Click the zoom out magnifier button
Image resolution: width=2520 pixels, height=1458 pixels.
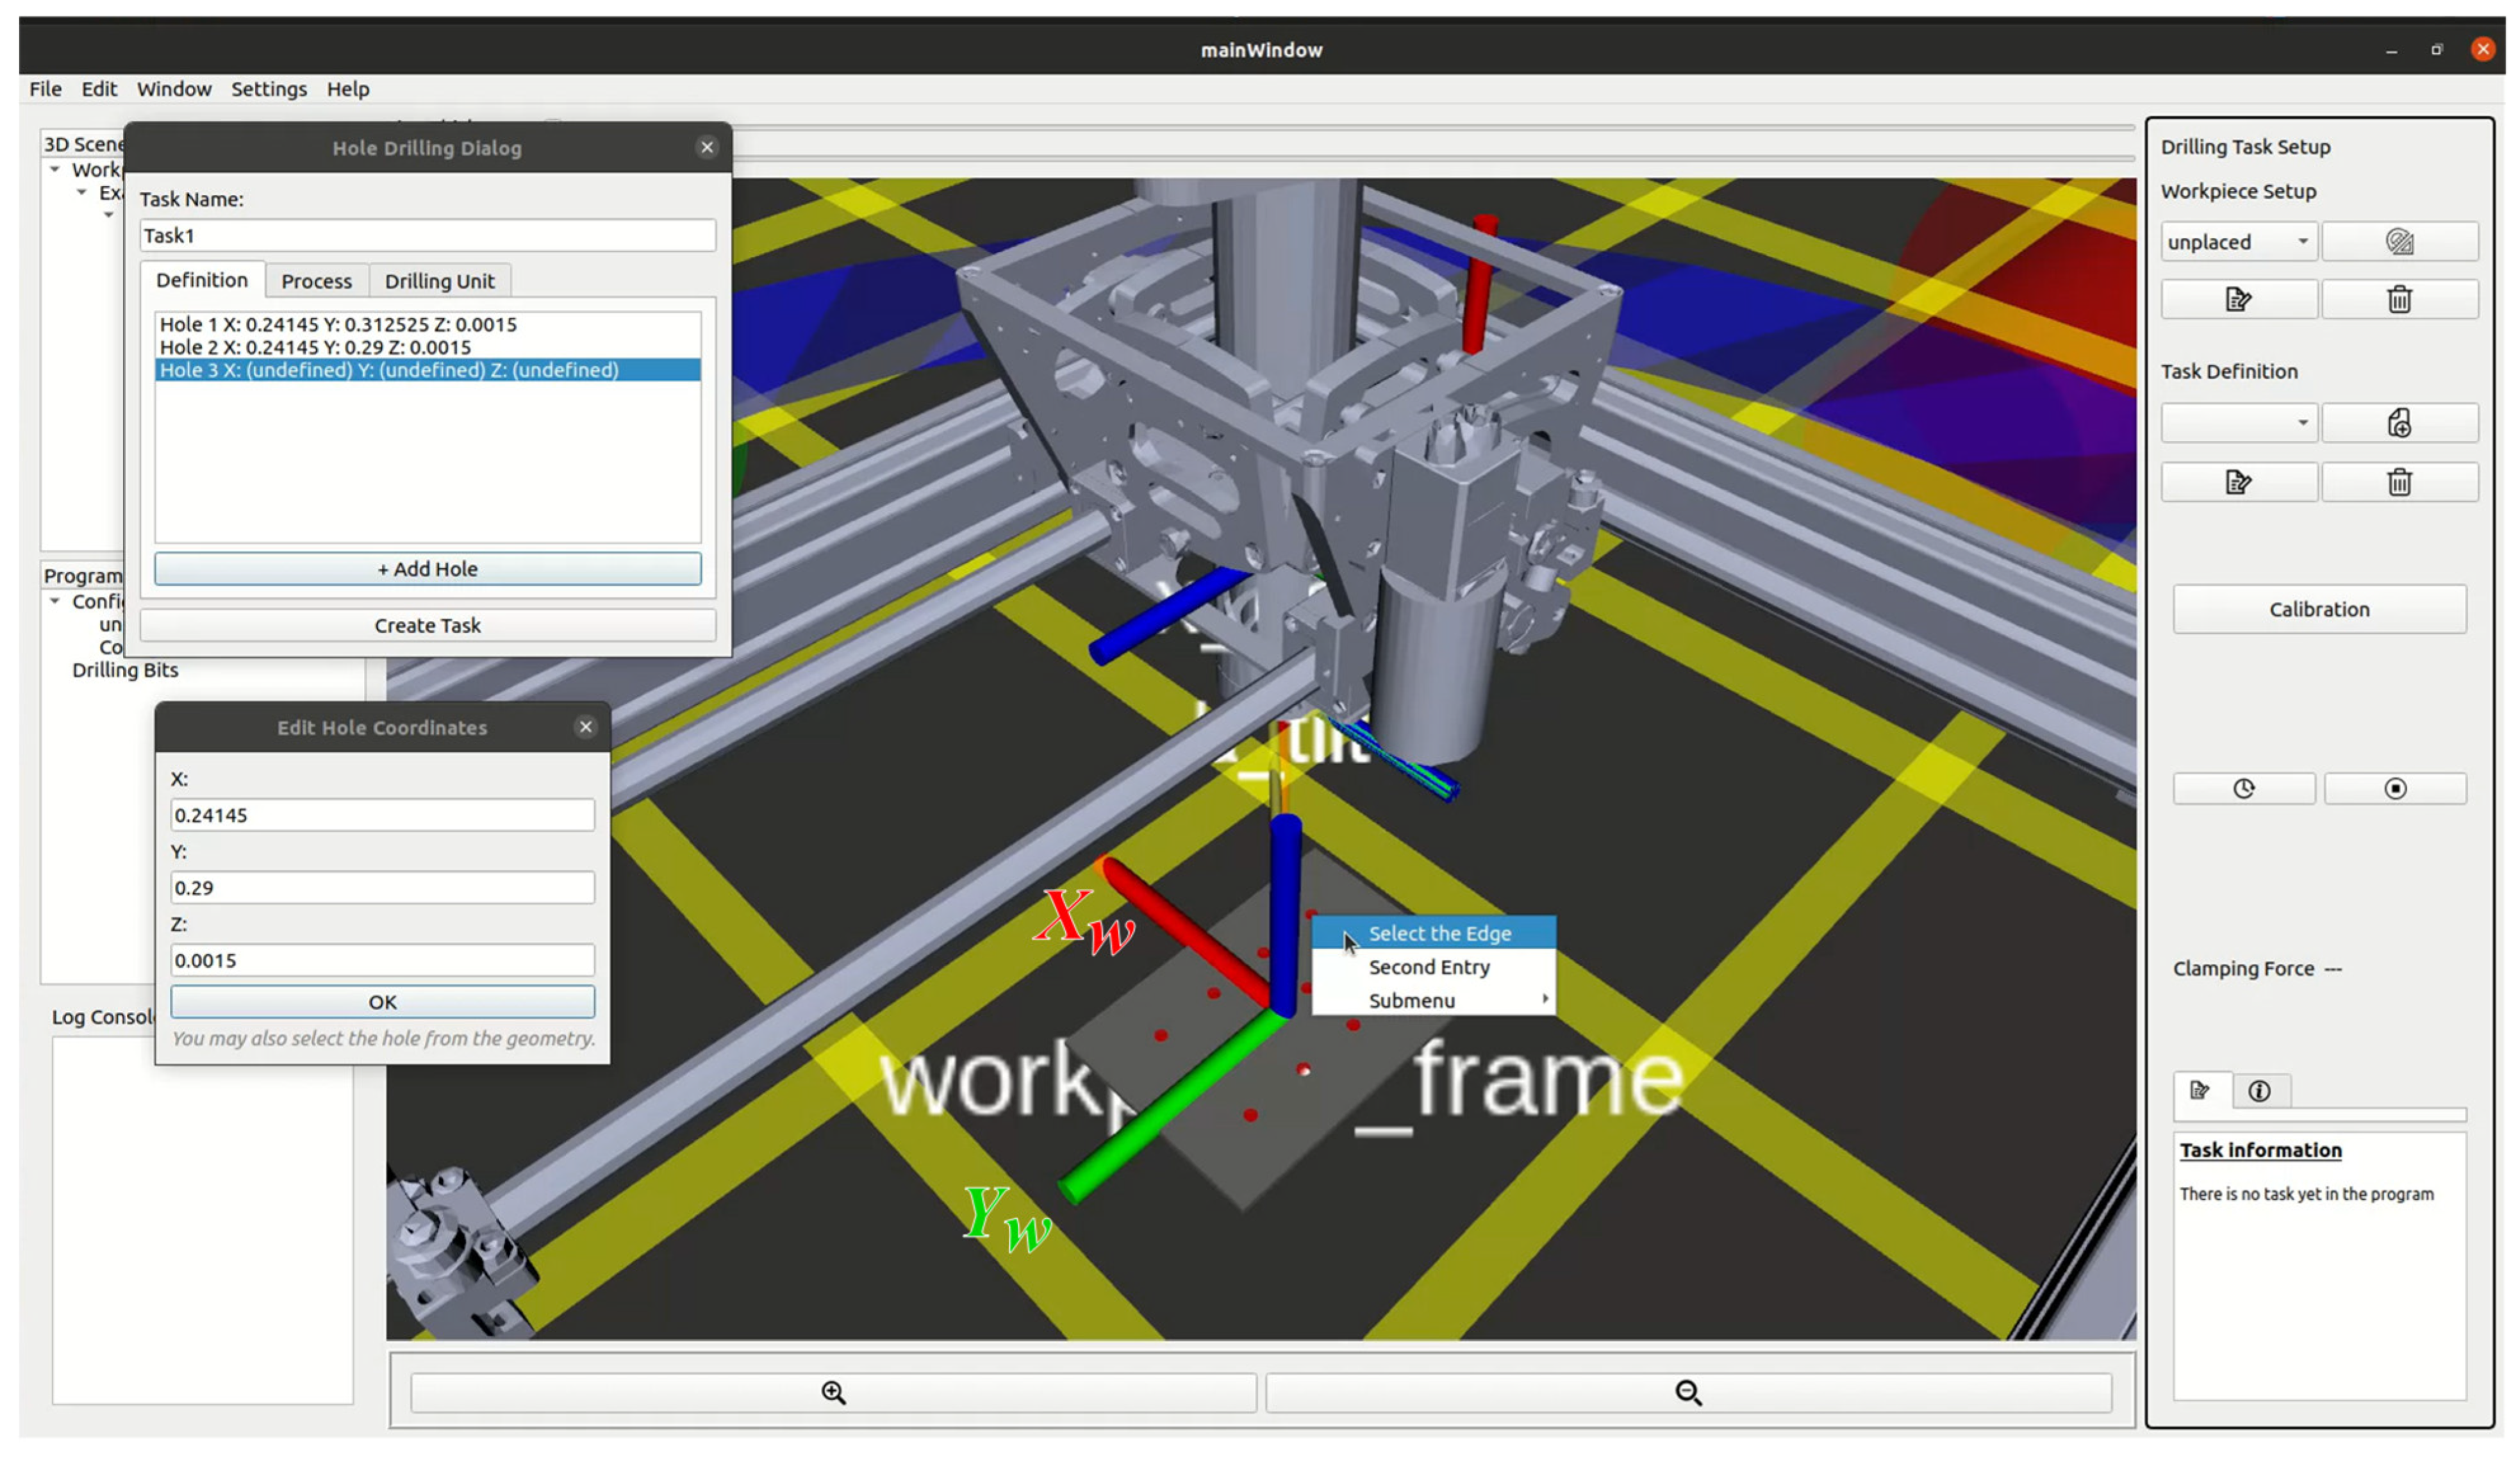1688,1392
